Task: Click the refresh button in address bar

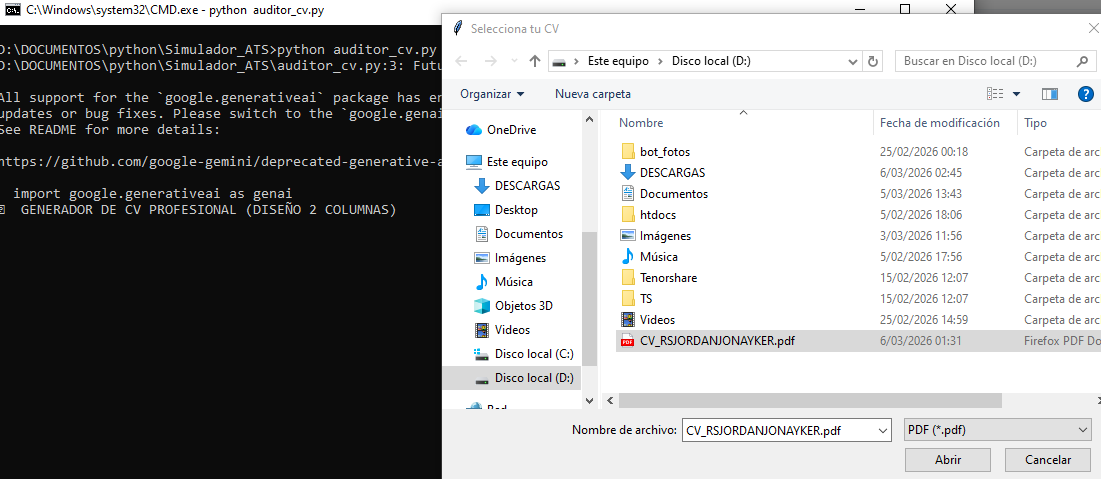Action: click(874, 61)
